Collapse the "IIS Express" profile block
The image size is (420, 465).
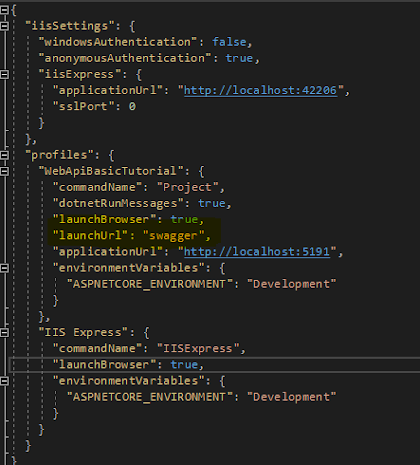click(x=4, y=333)
